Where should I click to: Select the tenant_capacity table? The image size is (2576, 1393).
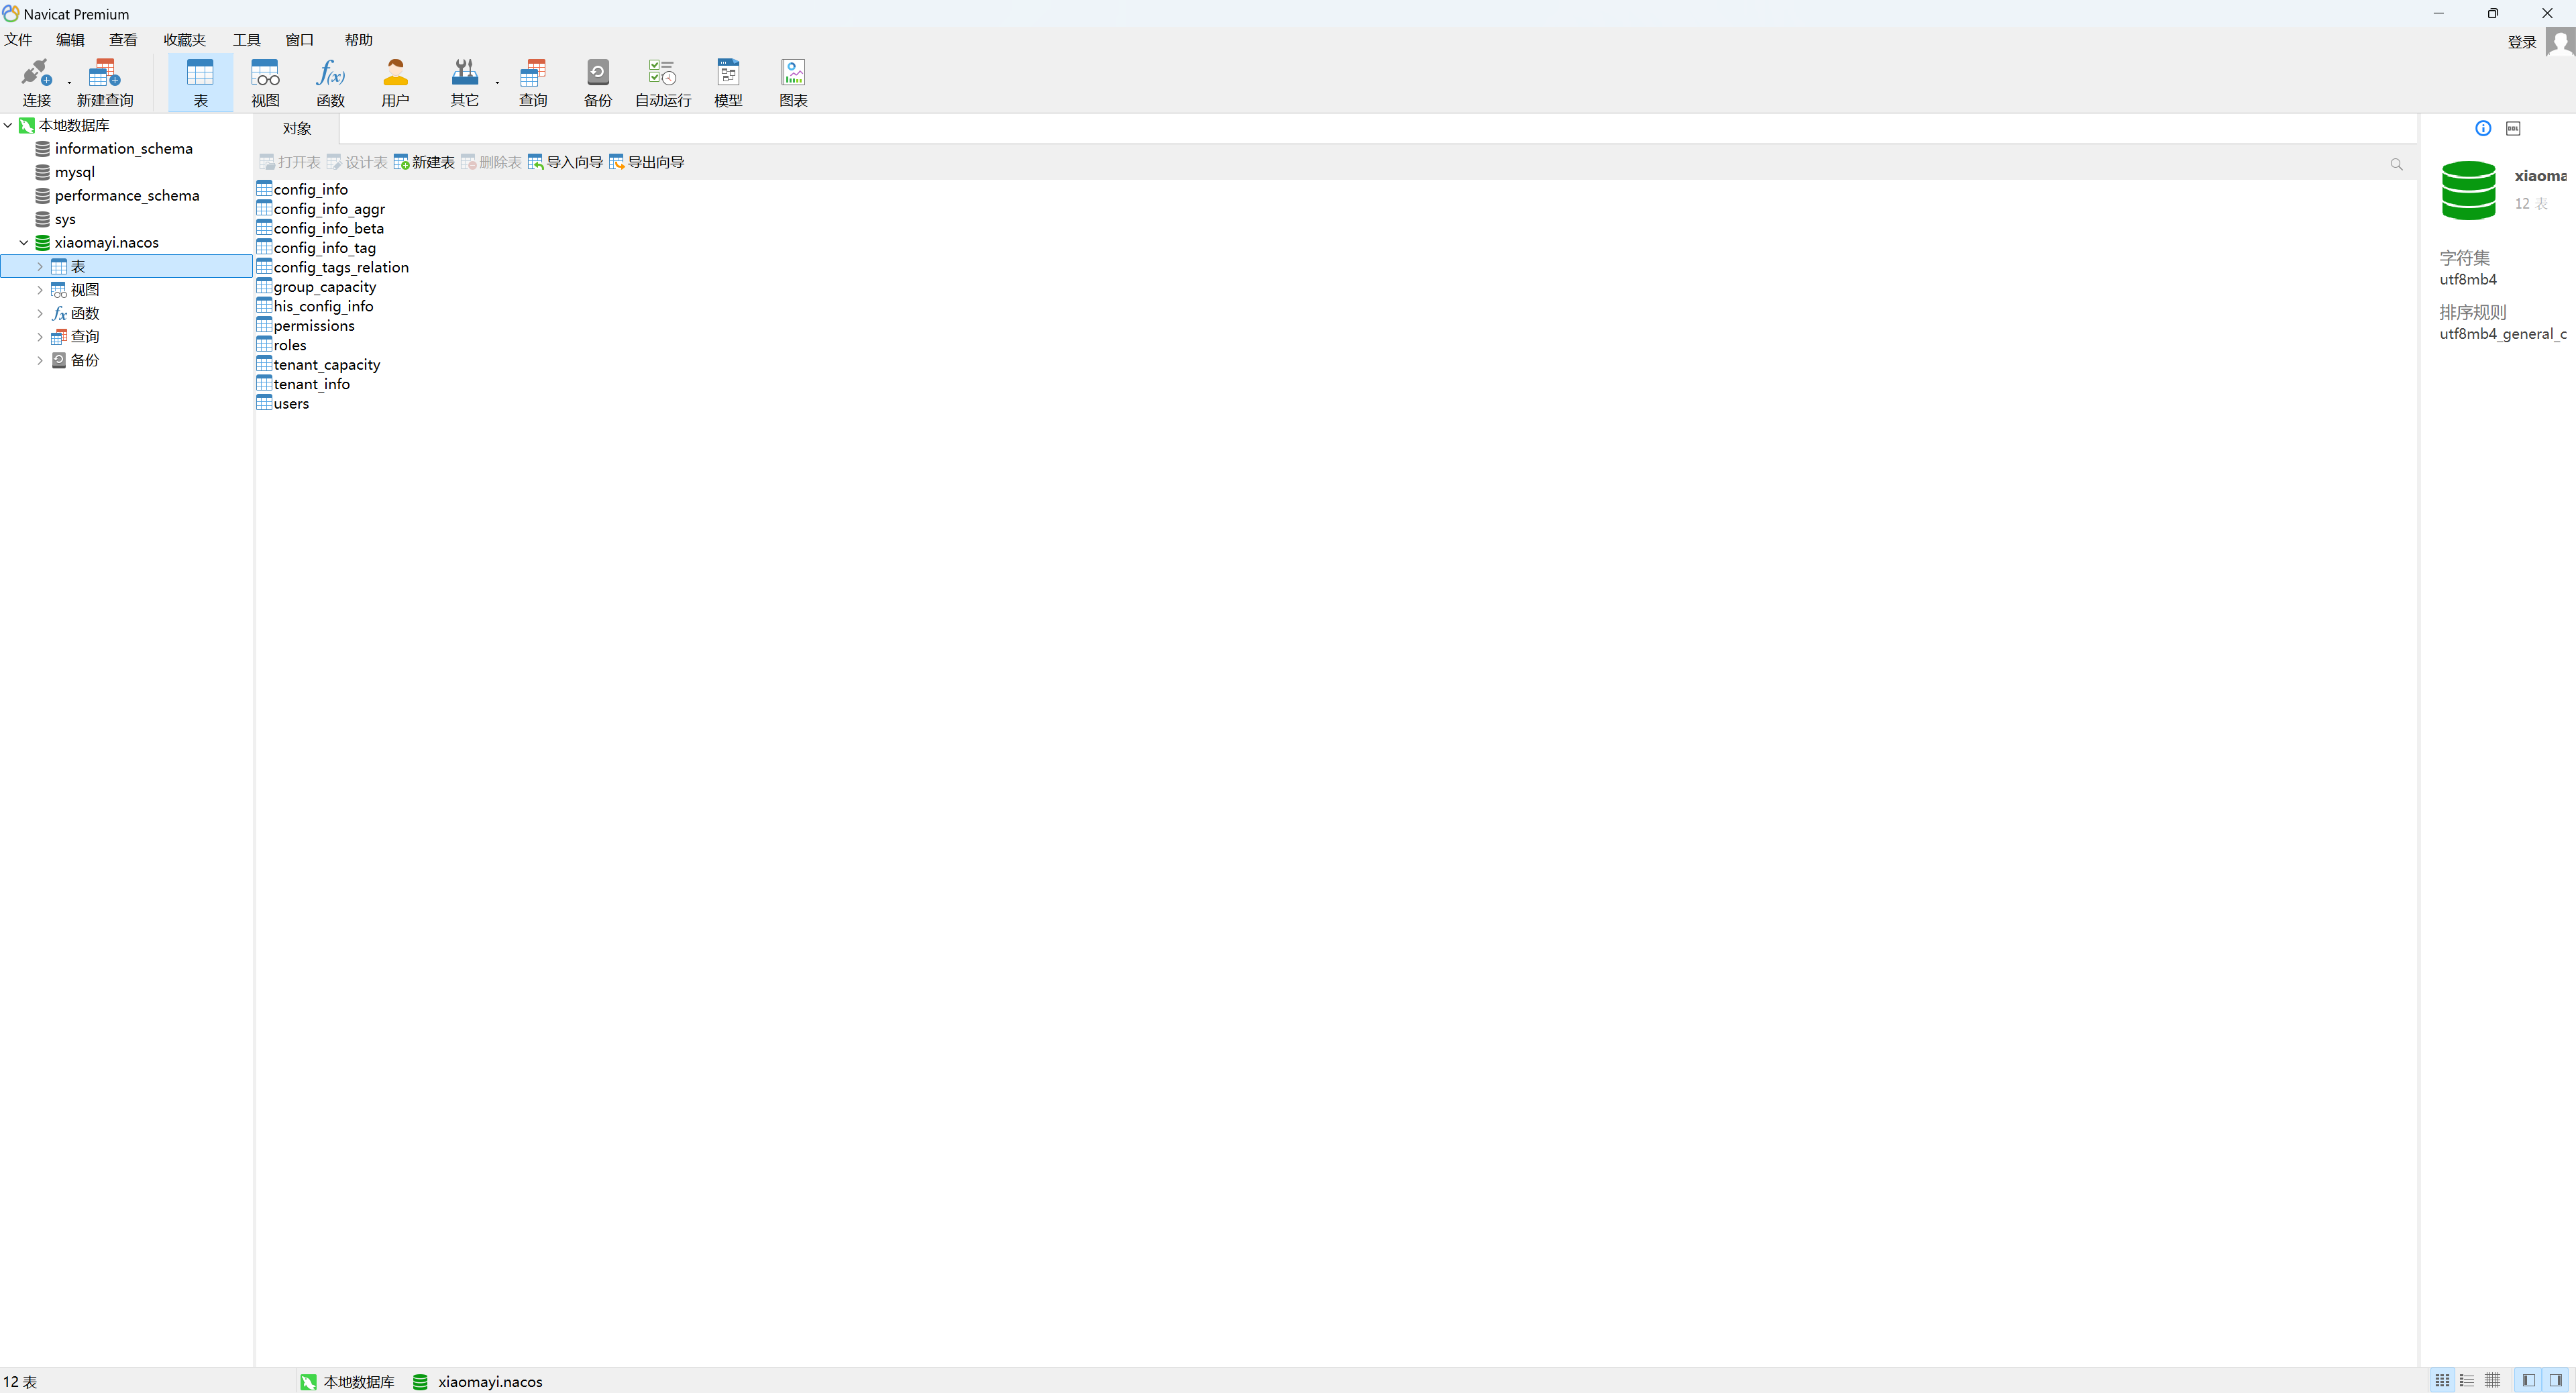[x=318, y=365]
